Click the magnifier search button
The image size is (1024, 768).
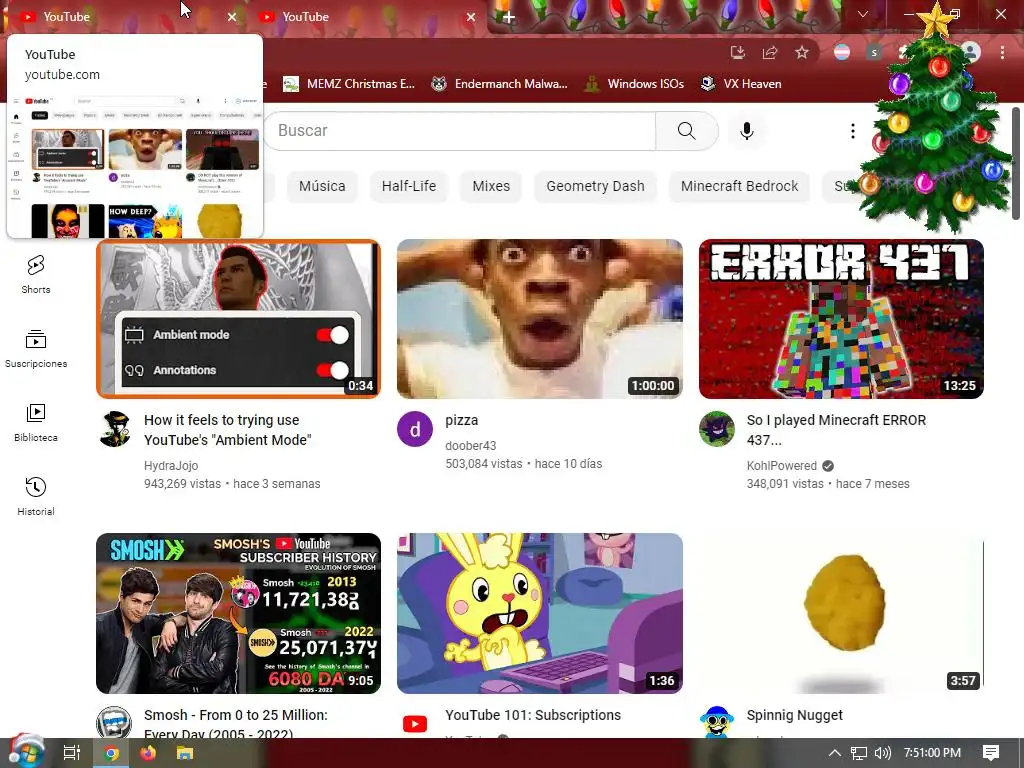(686, 131)
